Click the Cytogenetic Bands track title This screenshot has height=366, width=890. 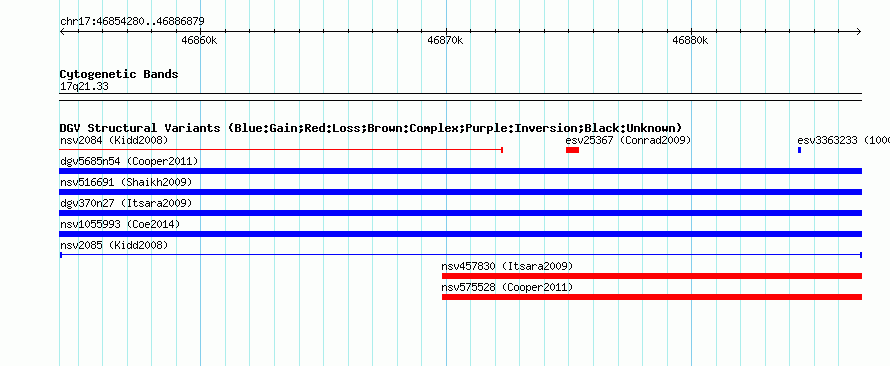click(119, 74)
